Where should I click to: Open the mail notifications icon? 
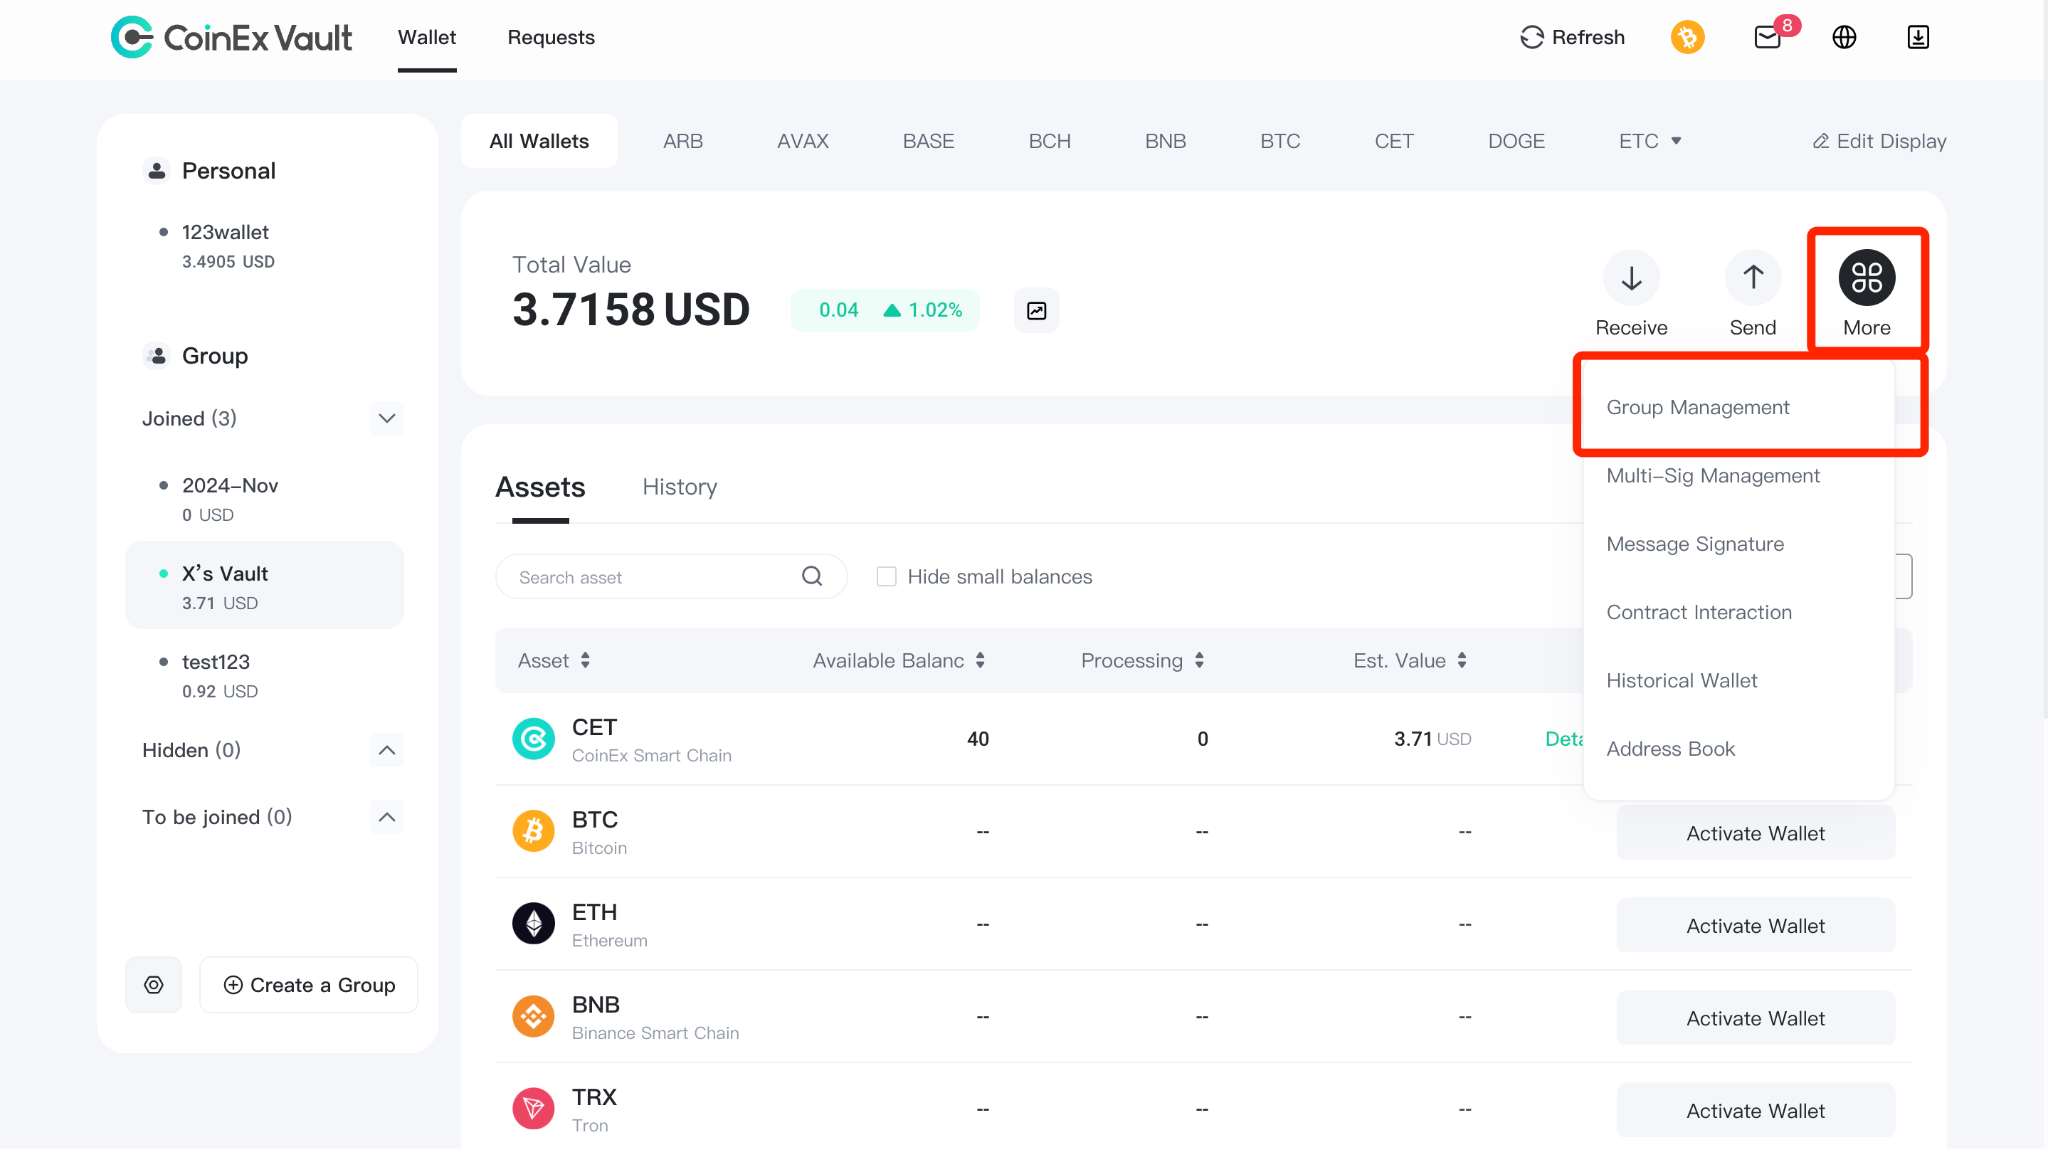click(1767, 38)
